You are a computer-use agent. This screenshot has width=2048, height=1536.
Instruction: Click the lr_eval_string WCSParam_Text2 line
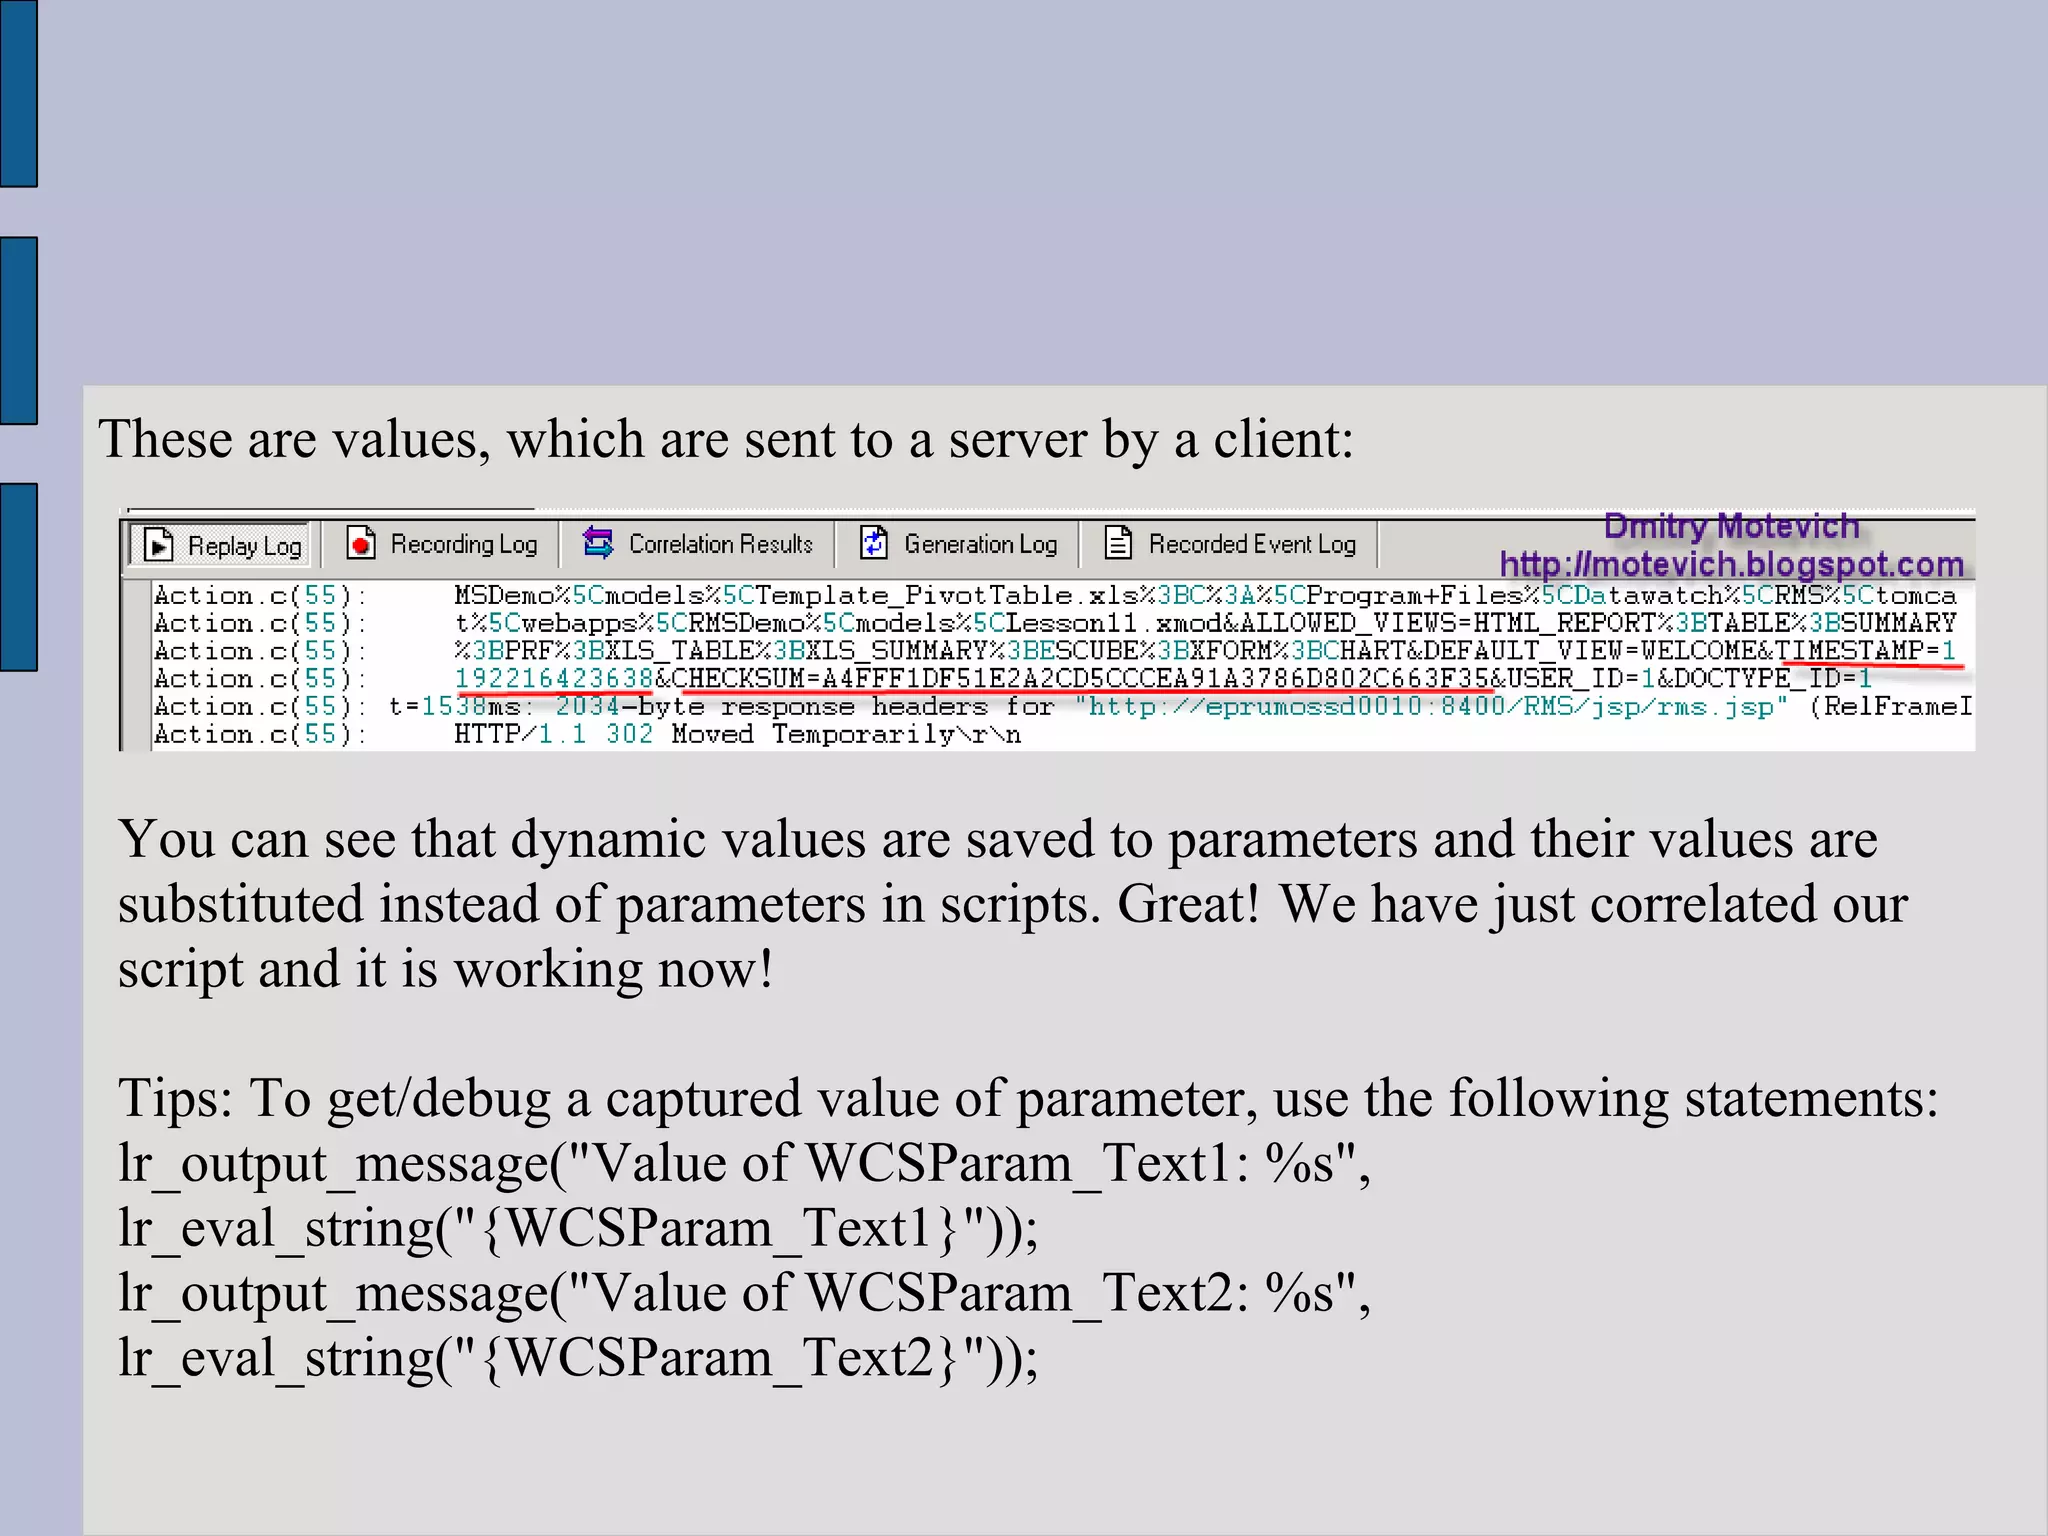click(578, 1359)
